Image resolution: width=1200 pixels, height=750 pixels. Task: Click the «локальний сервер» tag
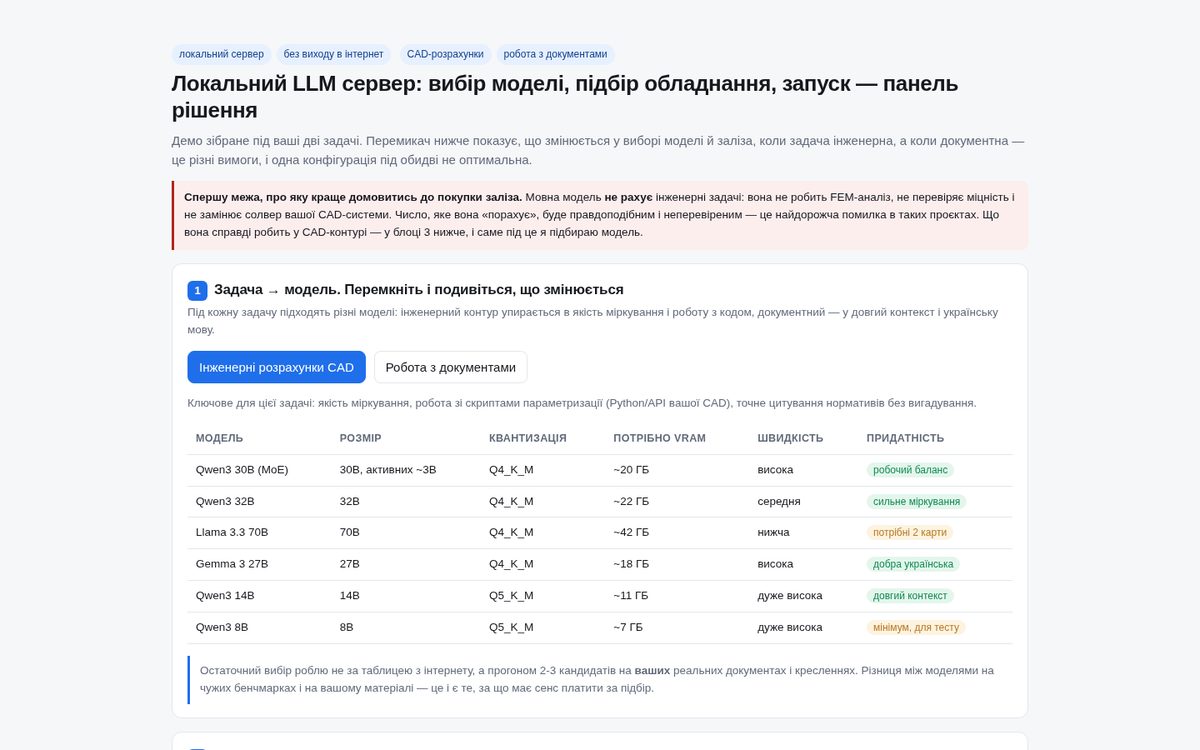222,54
